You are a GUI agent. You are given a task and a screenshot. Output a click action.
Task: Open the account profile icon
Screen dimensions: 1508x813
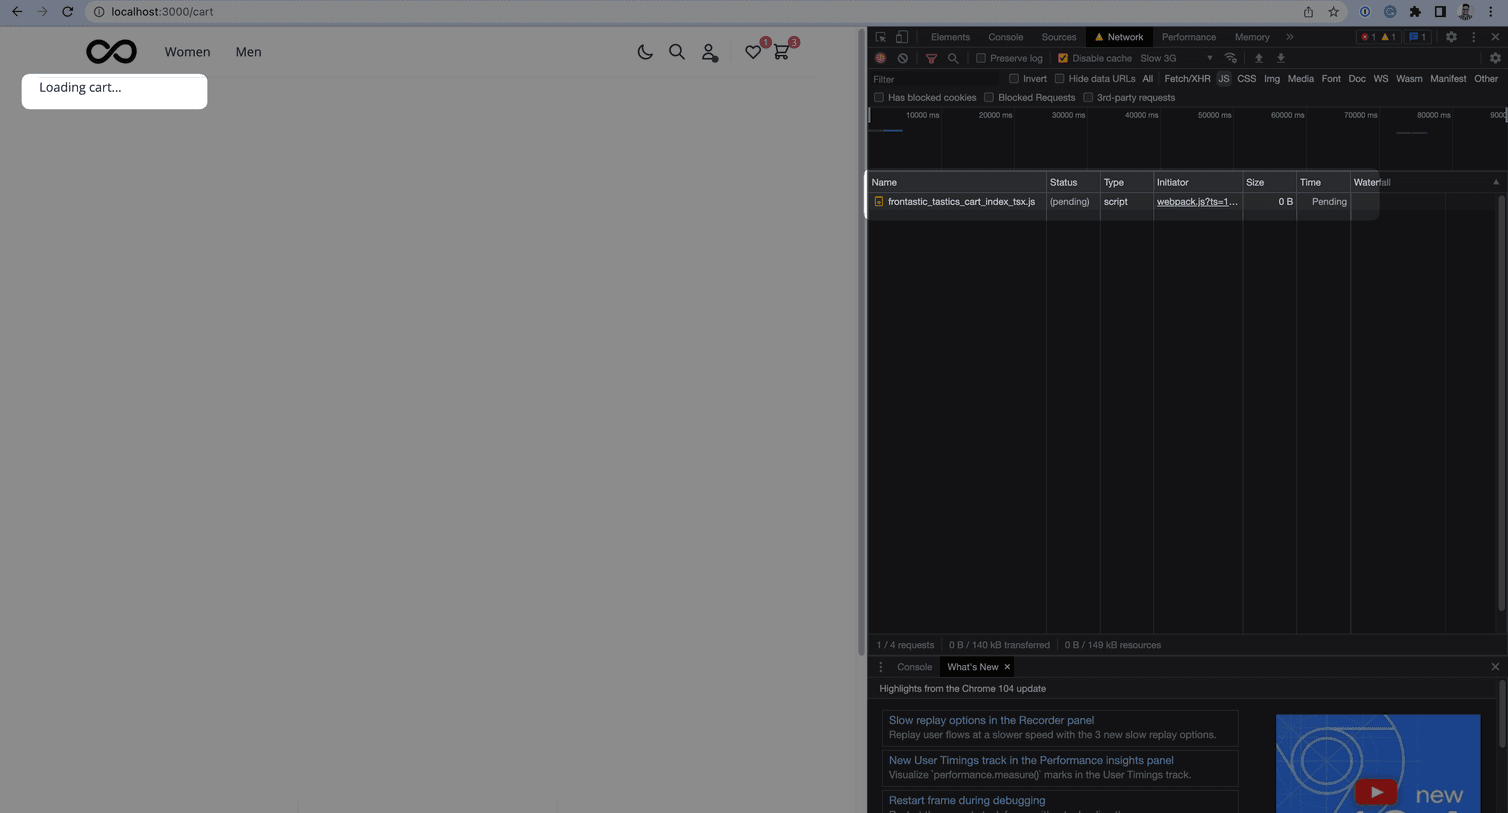(x=709, y=52)
